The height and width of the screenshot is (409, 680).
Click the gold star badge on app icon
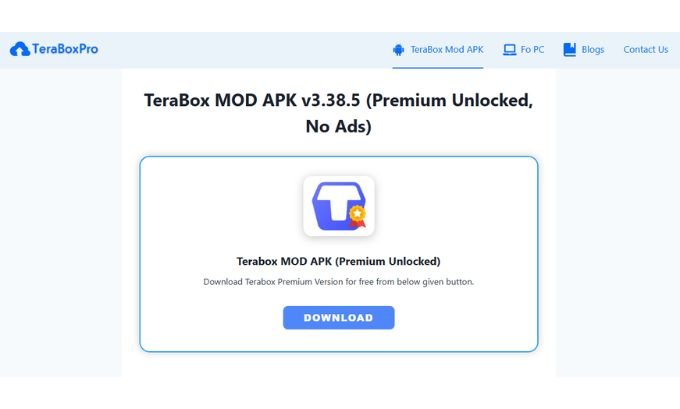[x=358, y=213]
